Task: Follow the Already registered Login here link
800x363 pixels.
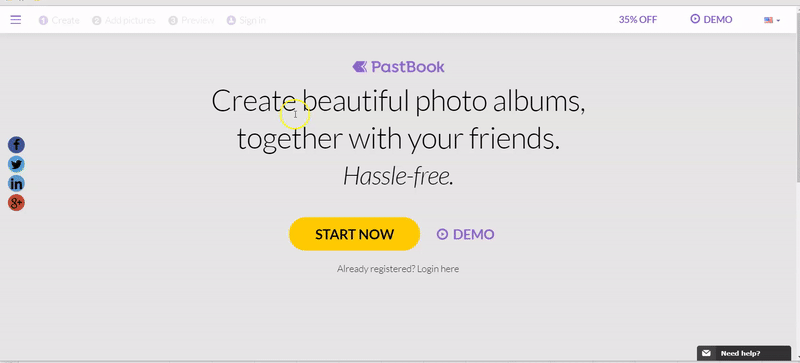Action: (398, 269)
